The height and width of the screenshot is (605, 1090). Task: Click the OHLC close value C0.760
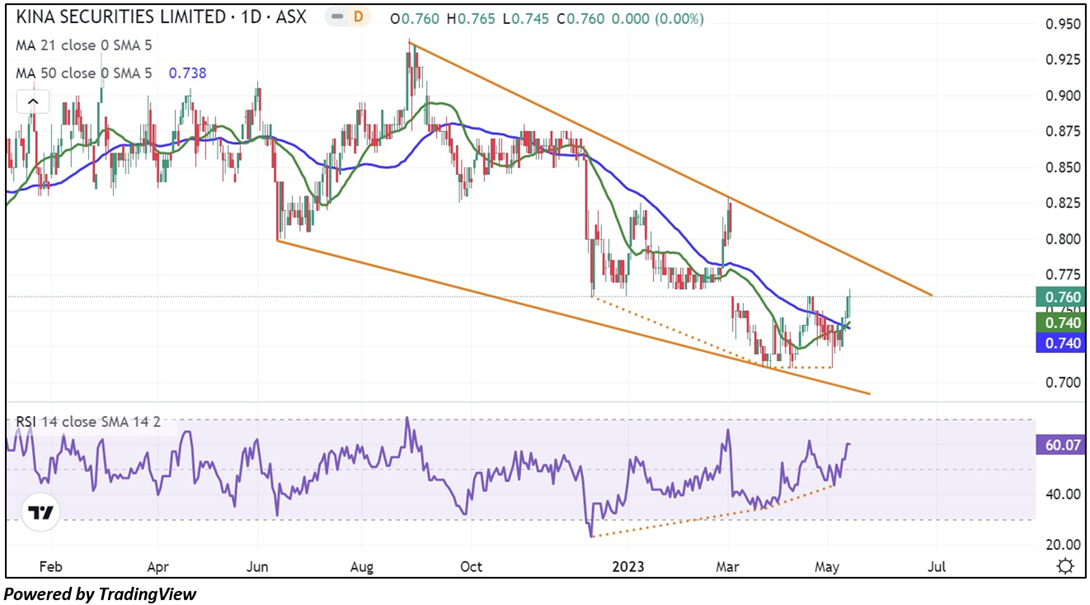coord(581,19)
